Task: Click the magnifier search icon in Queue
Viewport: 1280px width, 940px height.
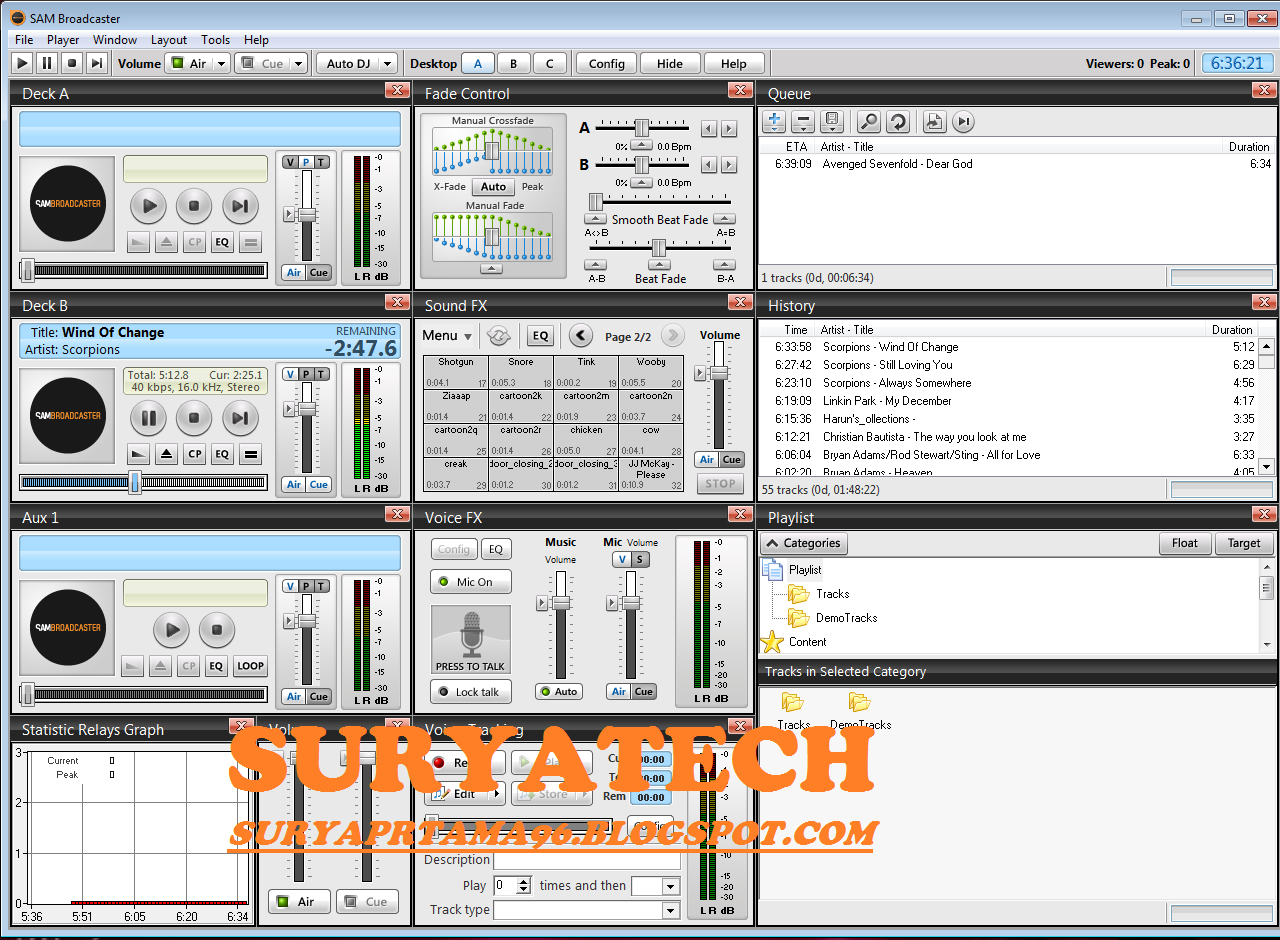Action: point(869,122)
